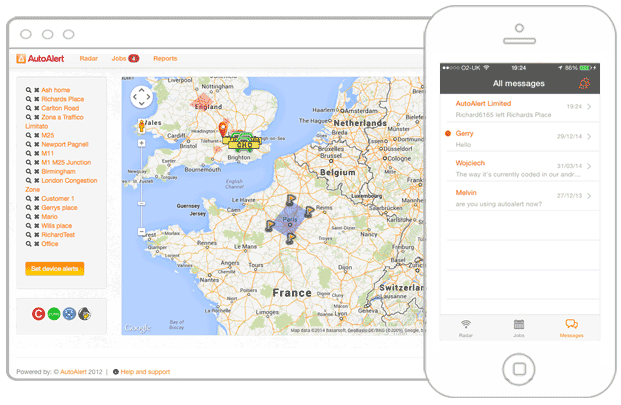Open Ash home zone link

point(55,90)
